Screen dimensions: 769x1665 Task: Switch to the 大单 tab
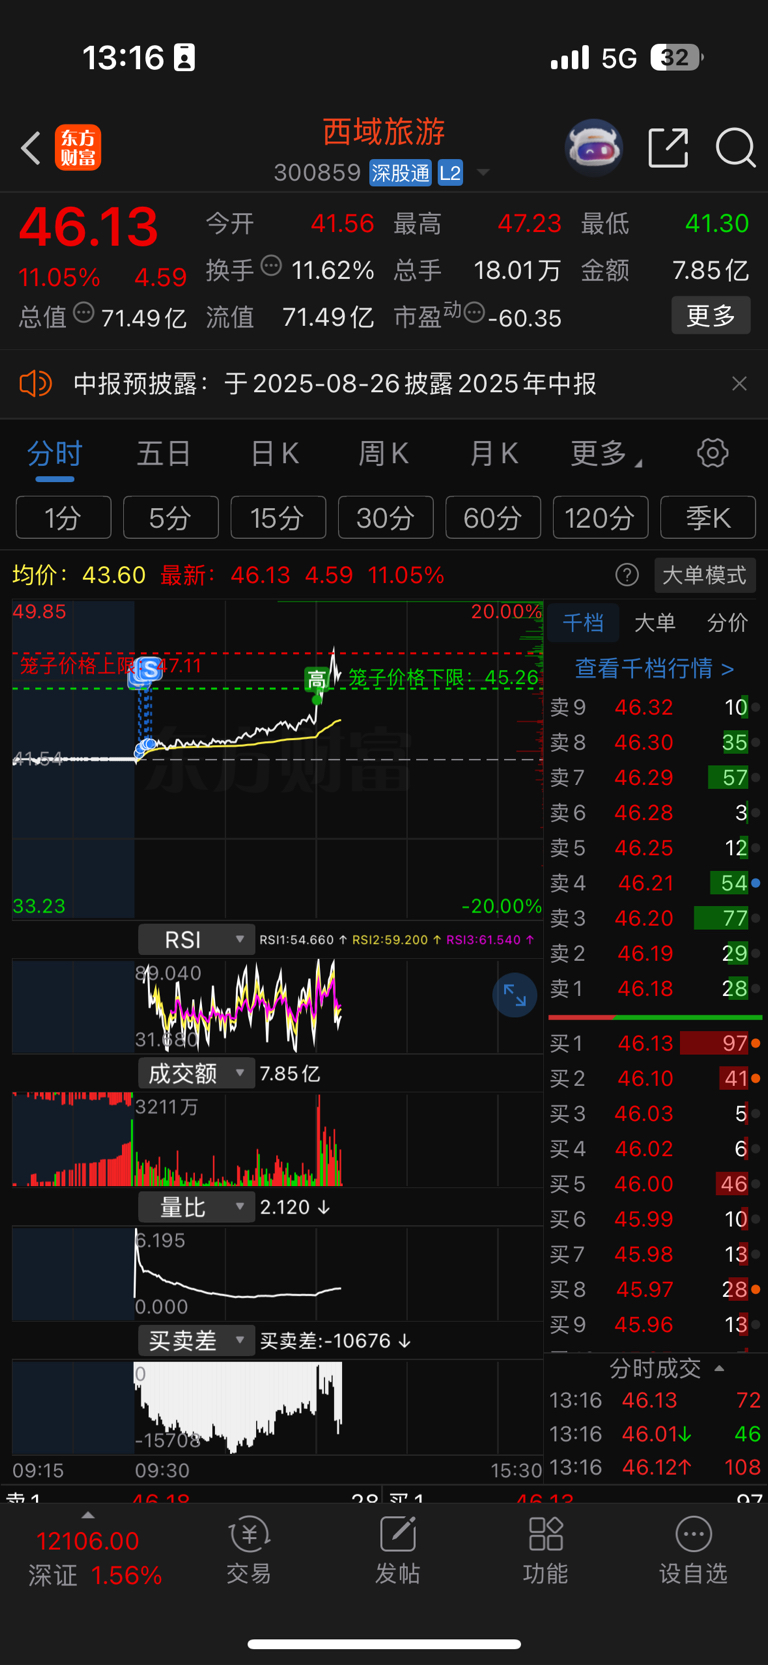[655, 623]
